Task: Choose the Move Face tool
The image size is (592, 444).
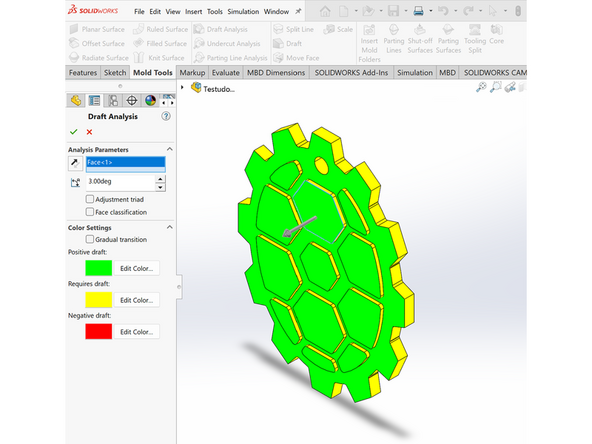Action: pyautogui.click(x=296, y=58)
